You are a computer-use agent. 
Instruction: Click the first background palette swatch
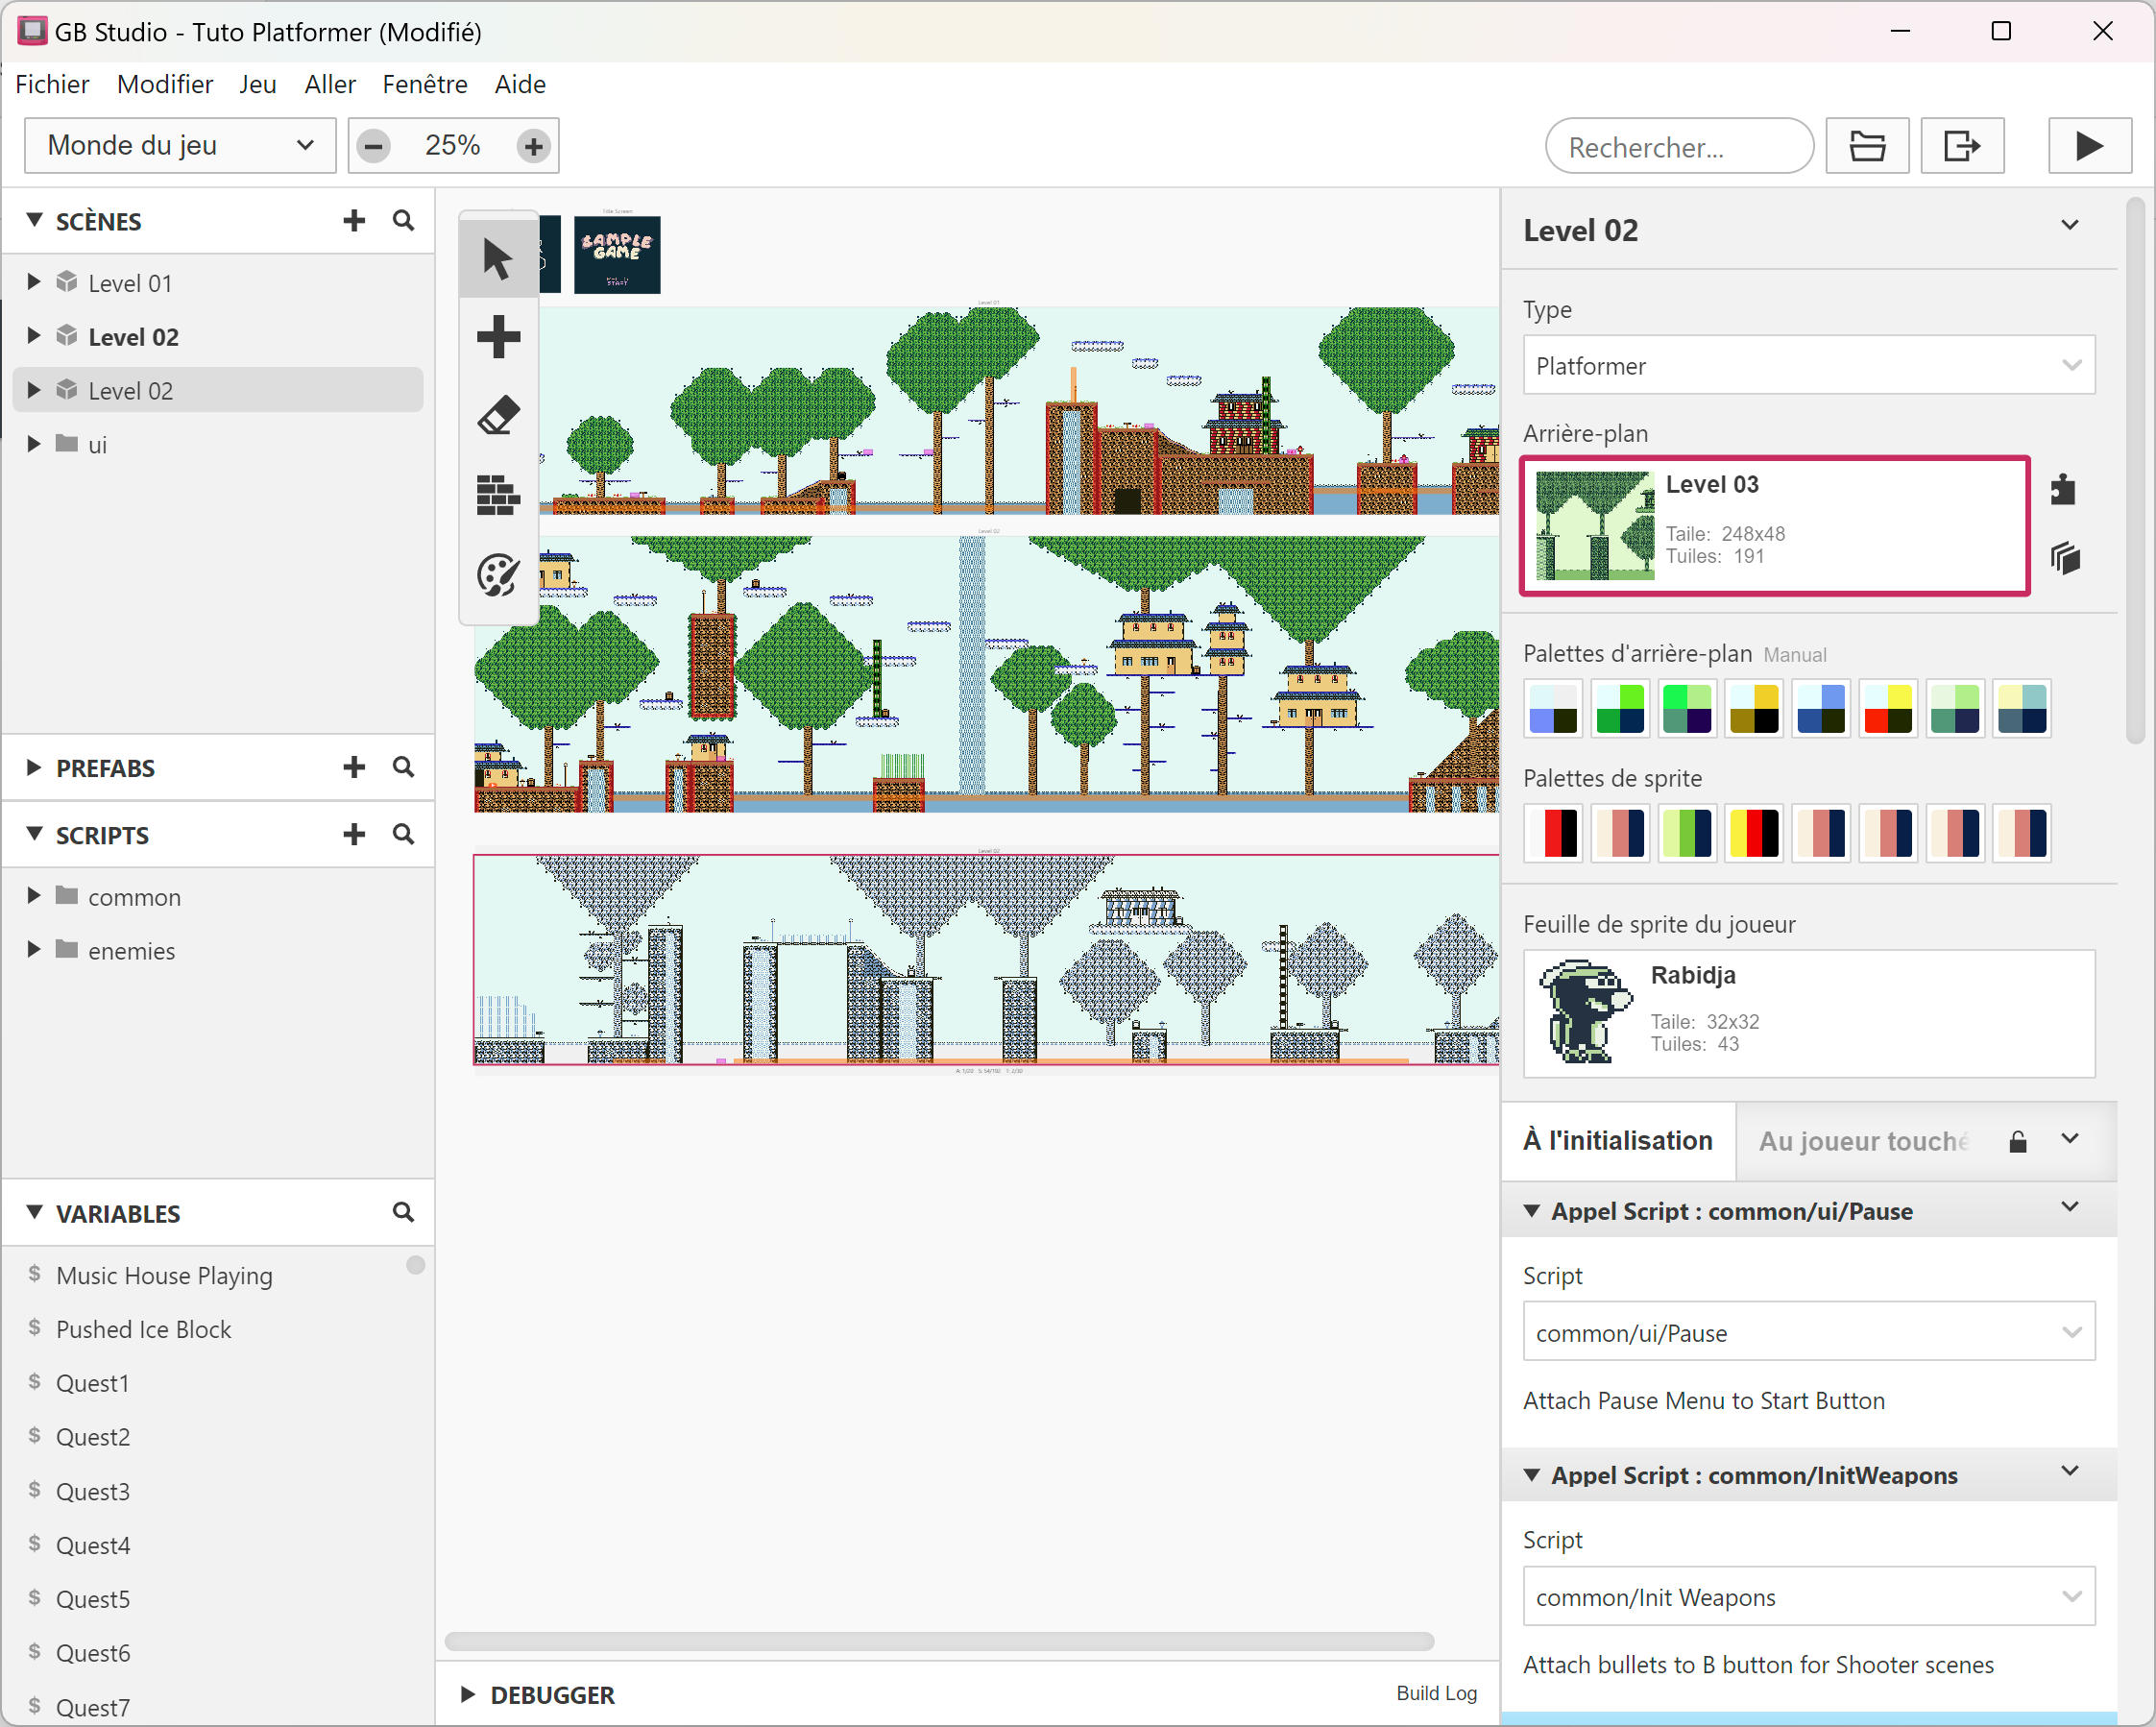tap(1552, 709)
